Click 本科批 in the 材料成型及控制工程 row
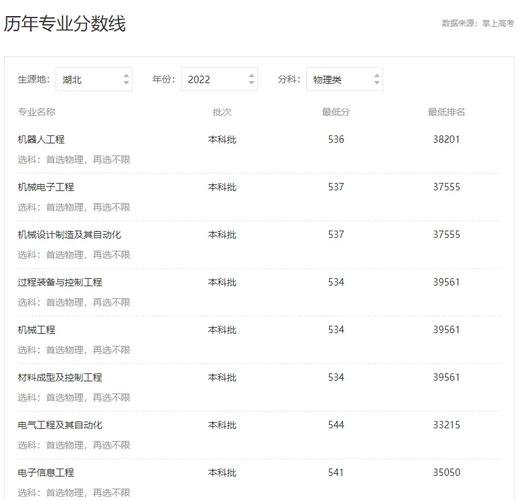Image resolution: width=518 pixels, height=500 pixels. pos(222,377)
